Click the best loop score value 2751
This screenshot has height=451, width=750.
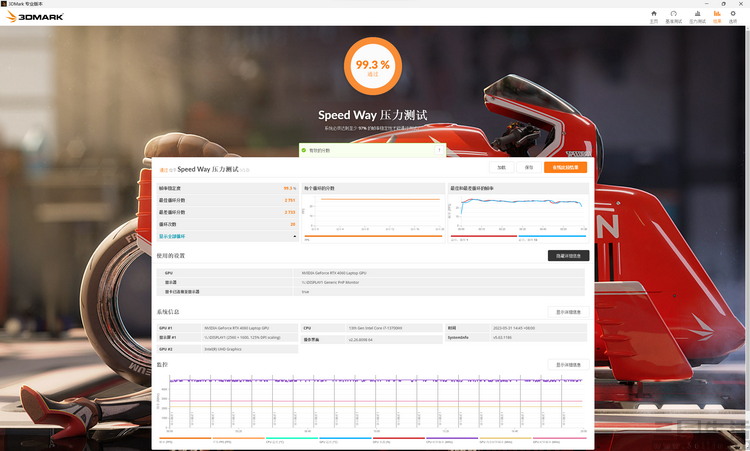click(290, 200)
